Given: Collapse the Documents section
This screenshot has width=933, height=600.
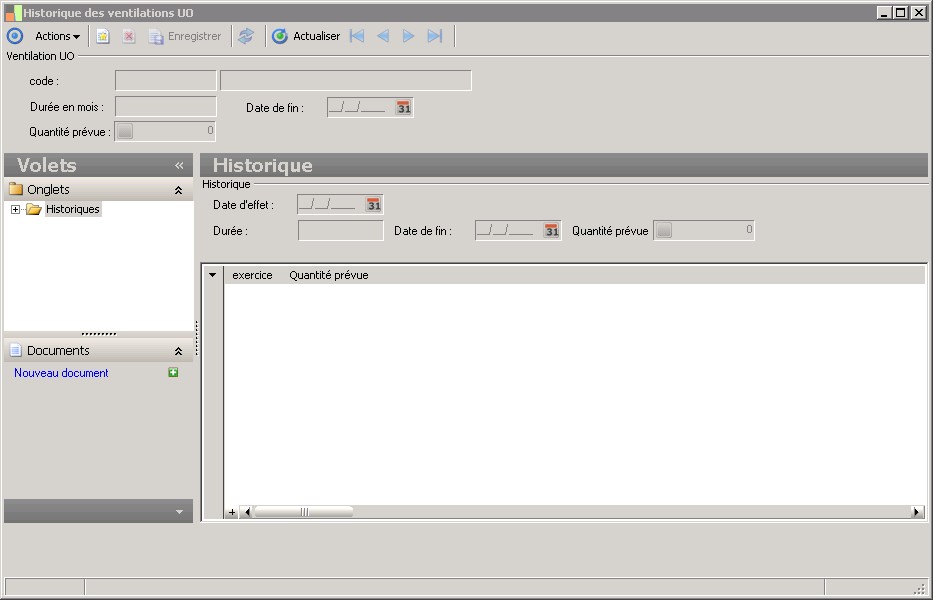Looking at the screenshot, I should point(178,351).
